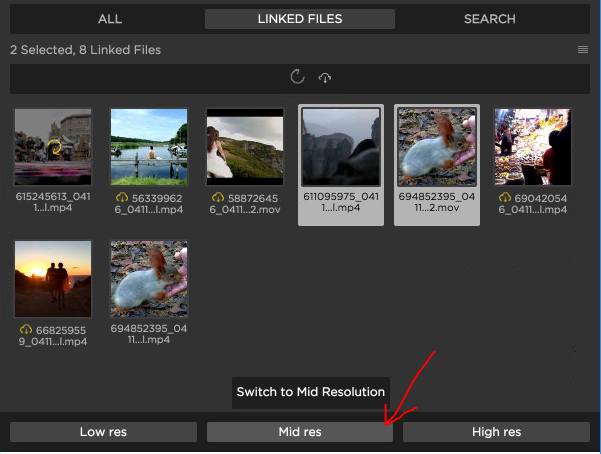This screenshot has width=601, height=454.
Task: Select the lake dock video thumbnail
Action: click(149, 147)
